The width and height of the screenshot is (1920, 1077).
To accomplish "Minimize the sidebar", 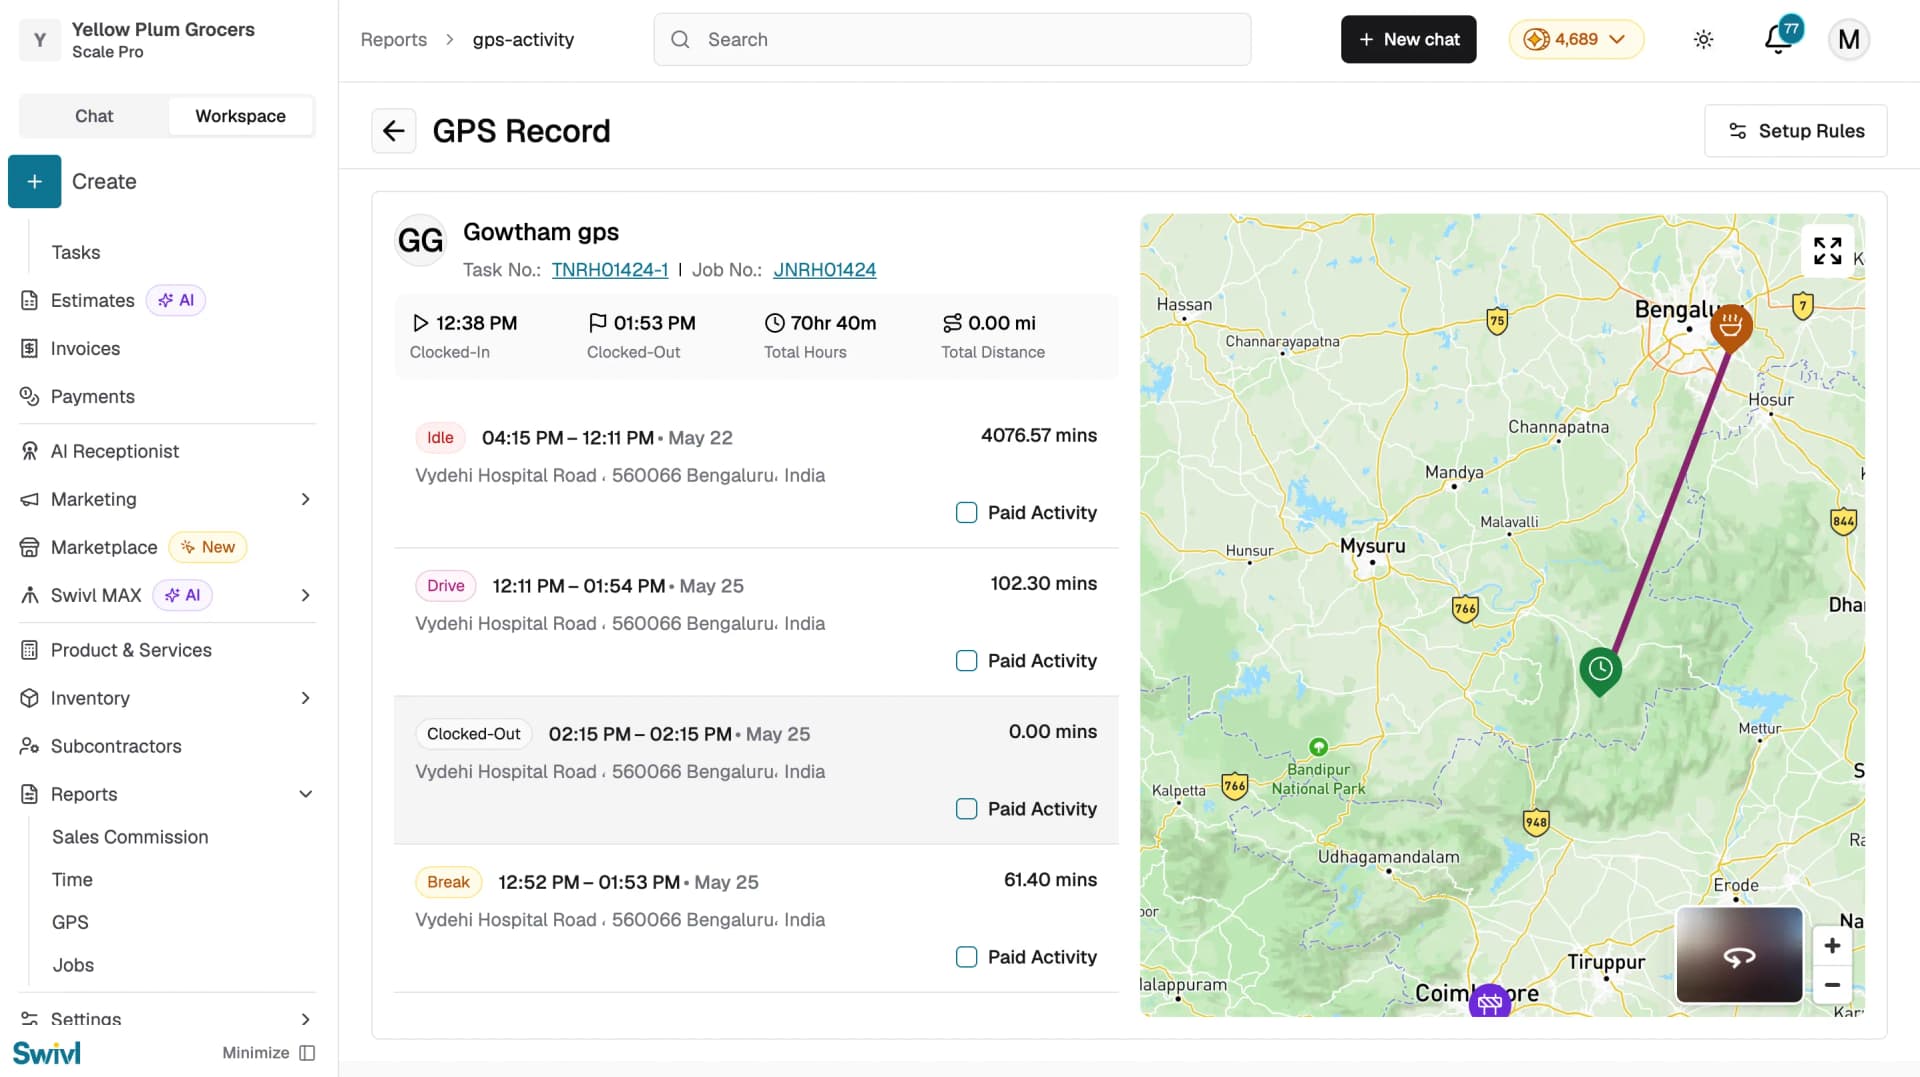I will coord(268,1053).
